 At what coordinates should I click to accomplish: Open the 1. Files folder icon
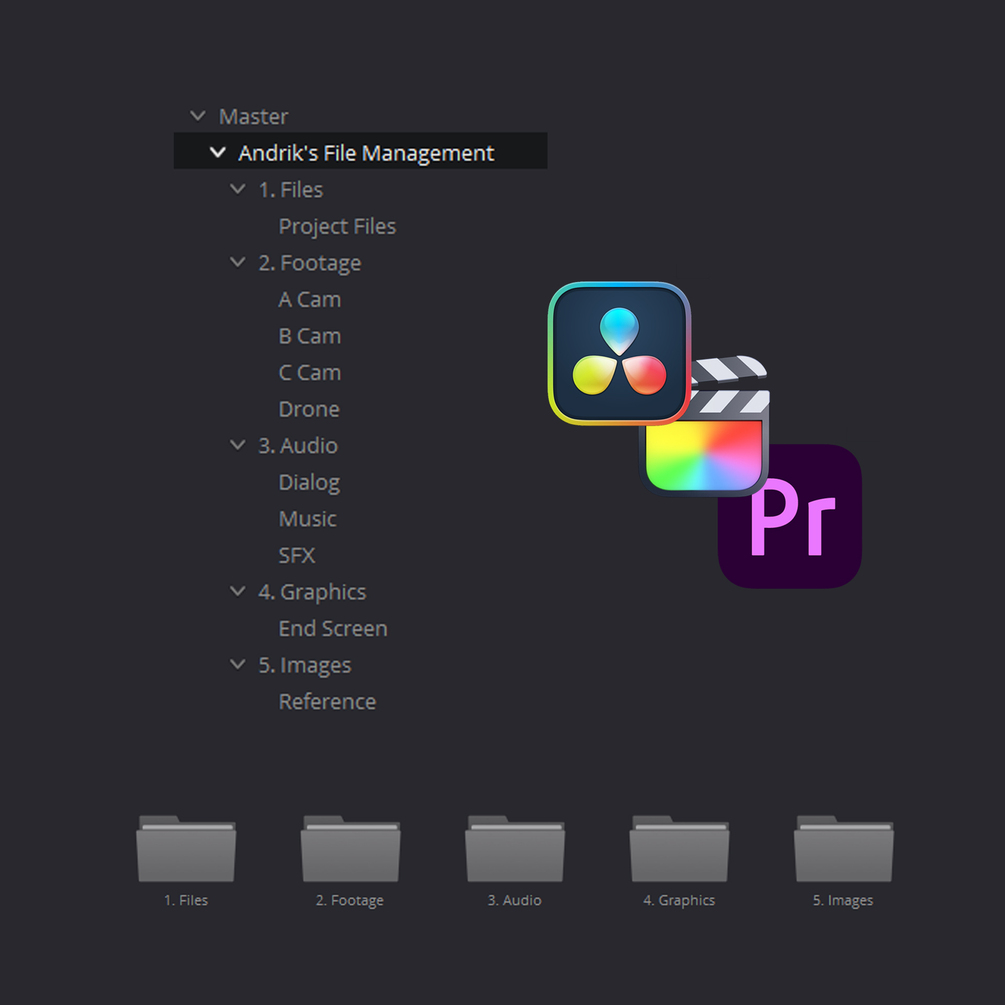tap(186, 849)
